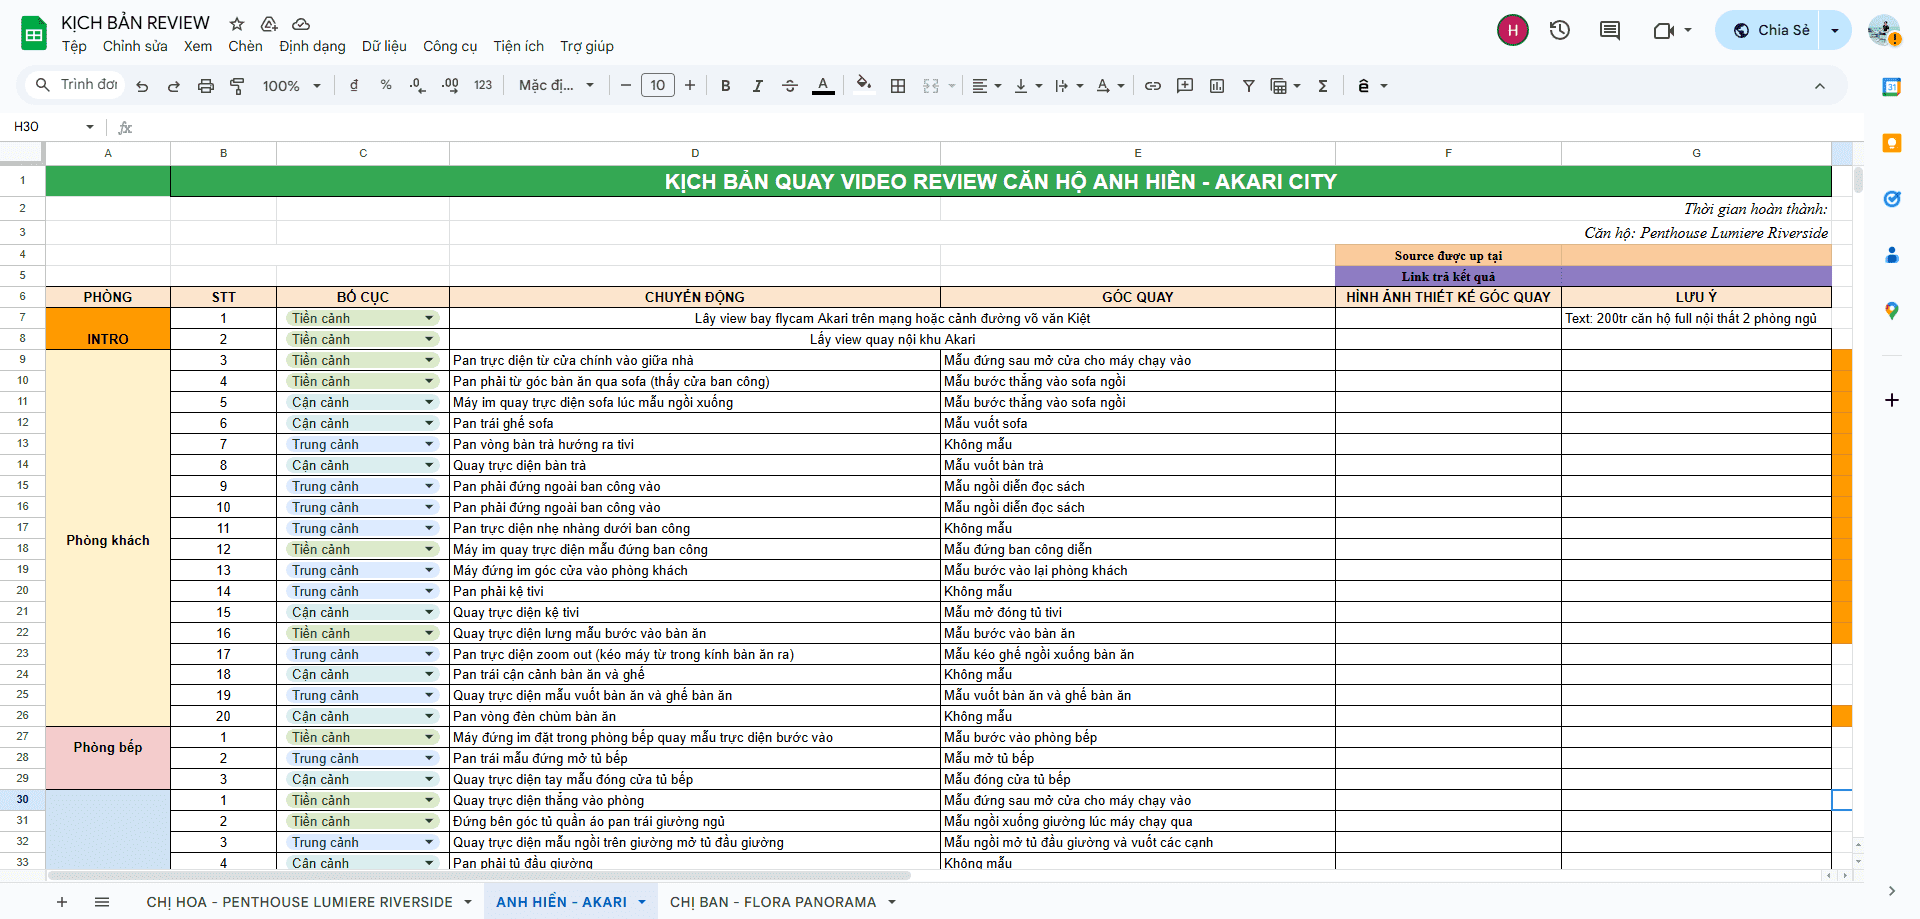The image size is (1920, 919).
Task: Insert a link using the link icon
Action: pos(1153,86)
